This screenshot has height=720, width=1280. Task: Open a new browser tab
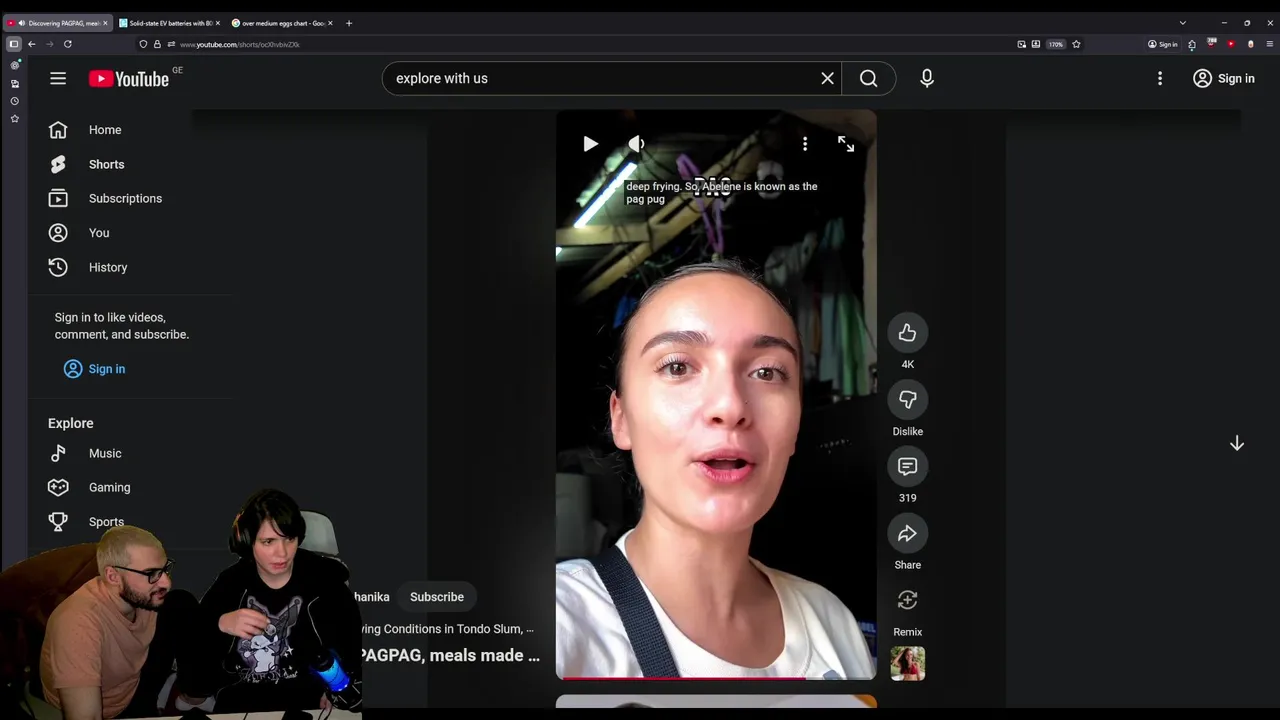(x=349, y=23)
